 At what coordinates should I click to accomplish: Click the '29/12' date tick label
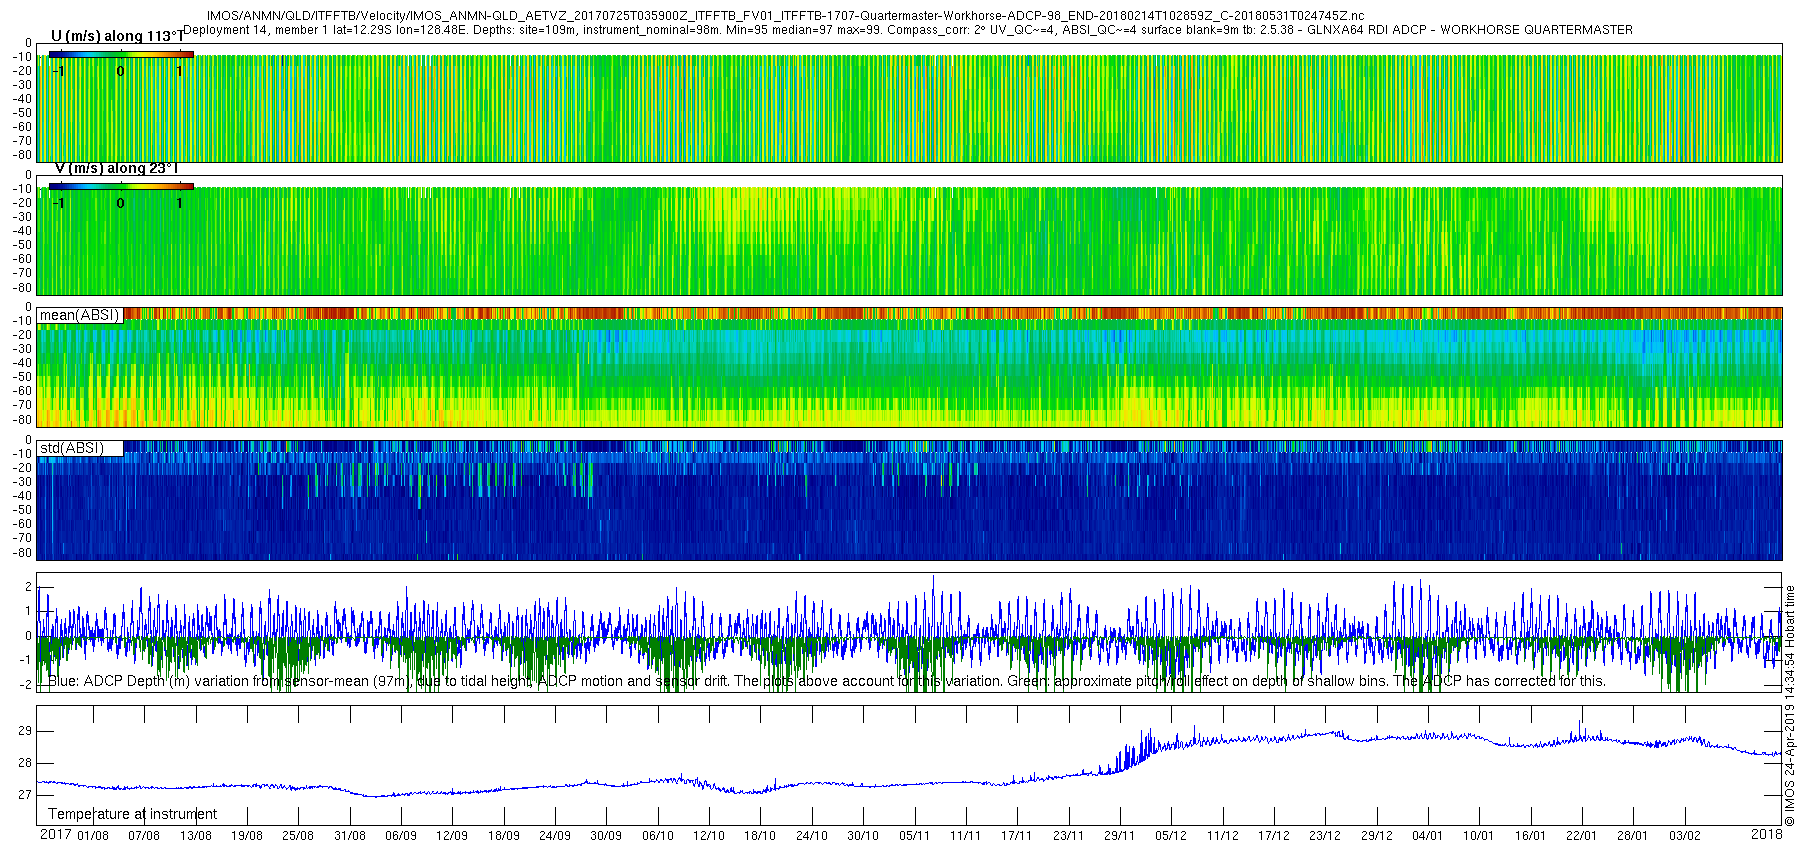(x=1377, y=836)
